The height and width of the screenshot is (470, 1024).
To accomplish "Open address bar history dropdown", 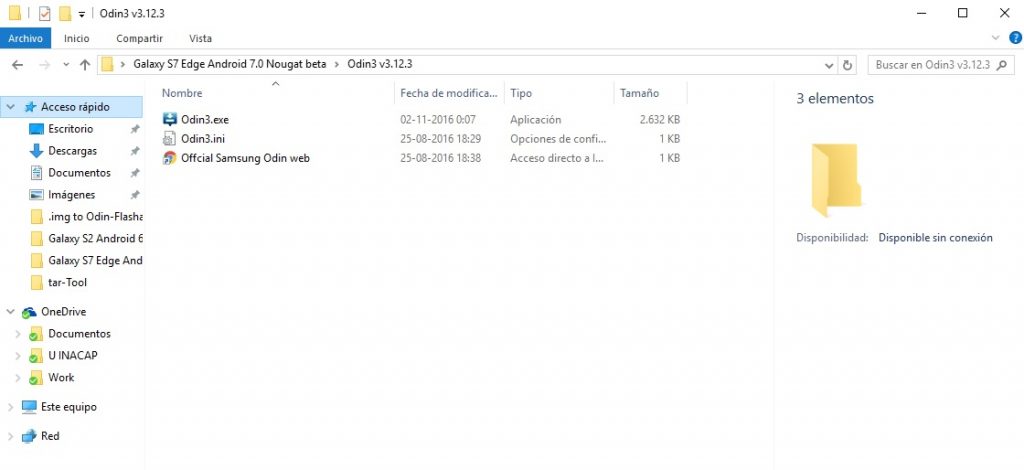I will pos(829,65).
